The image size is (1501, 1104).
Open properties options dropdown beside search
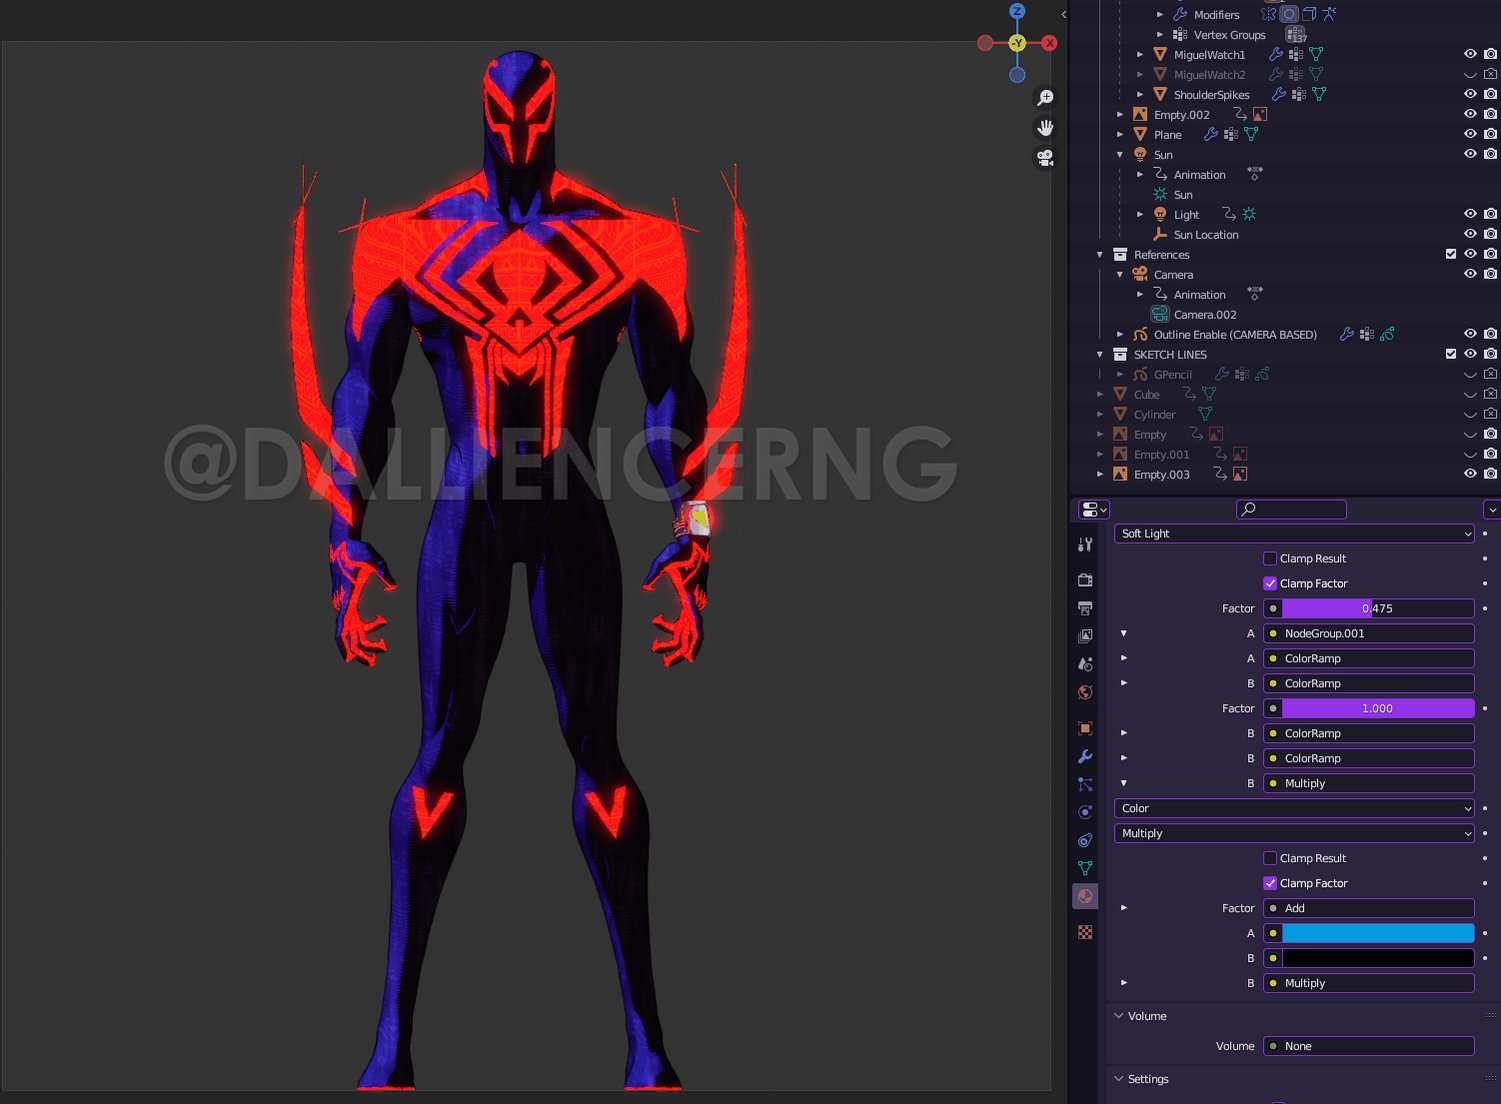click(x=1491, y=509)
